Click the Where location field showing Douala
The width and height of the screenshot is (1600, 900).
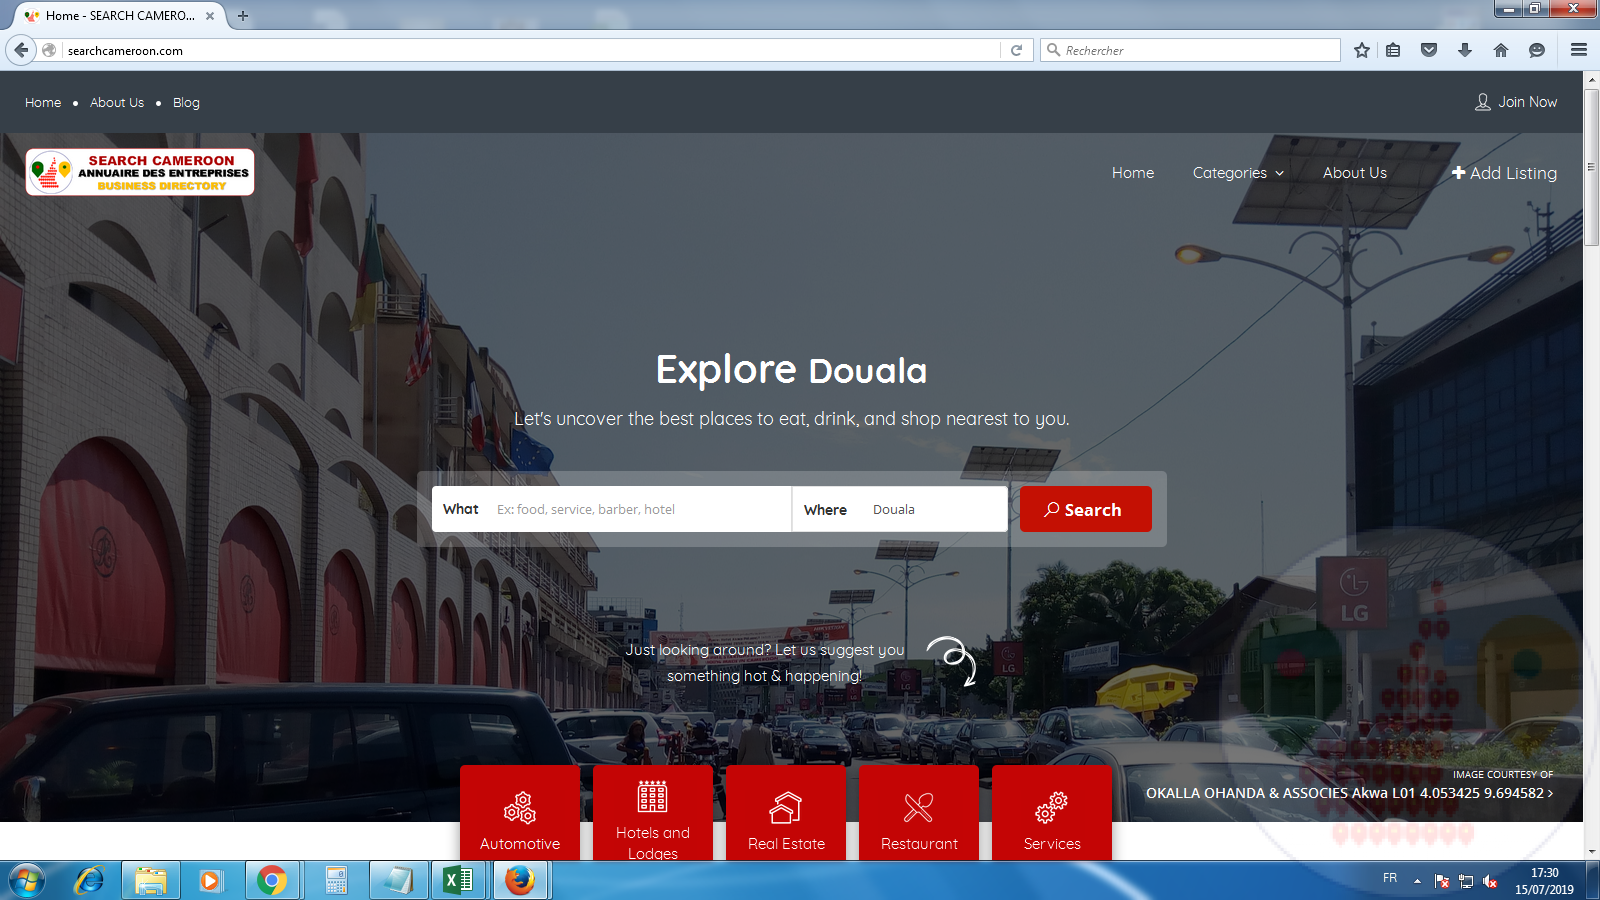click(x=900, y=509)
